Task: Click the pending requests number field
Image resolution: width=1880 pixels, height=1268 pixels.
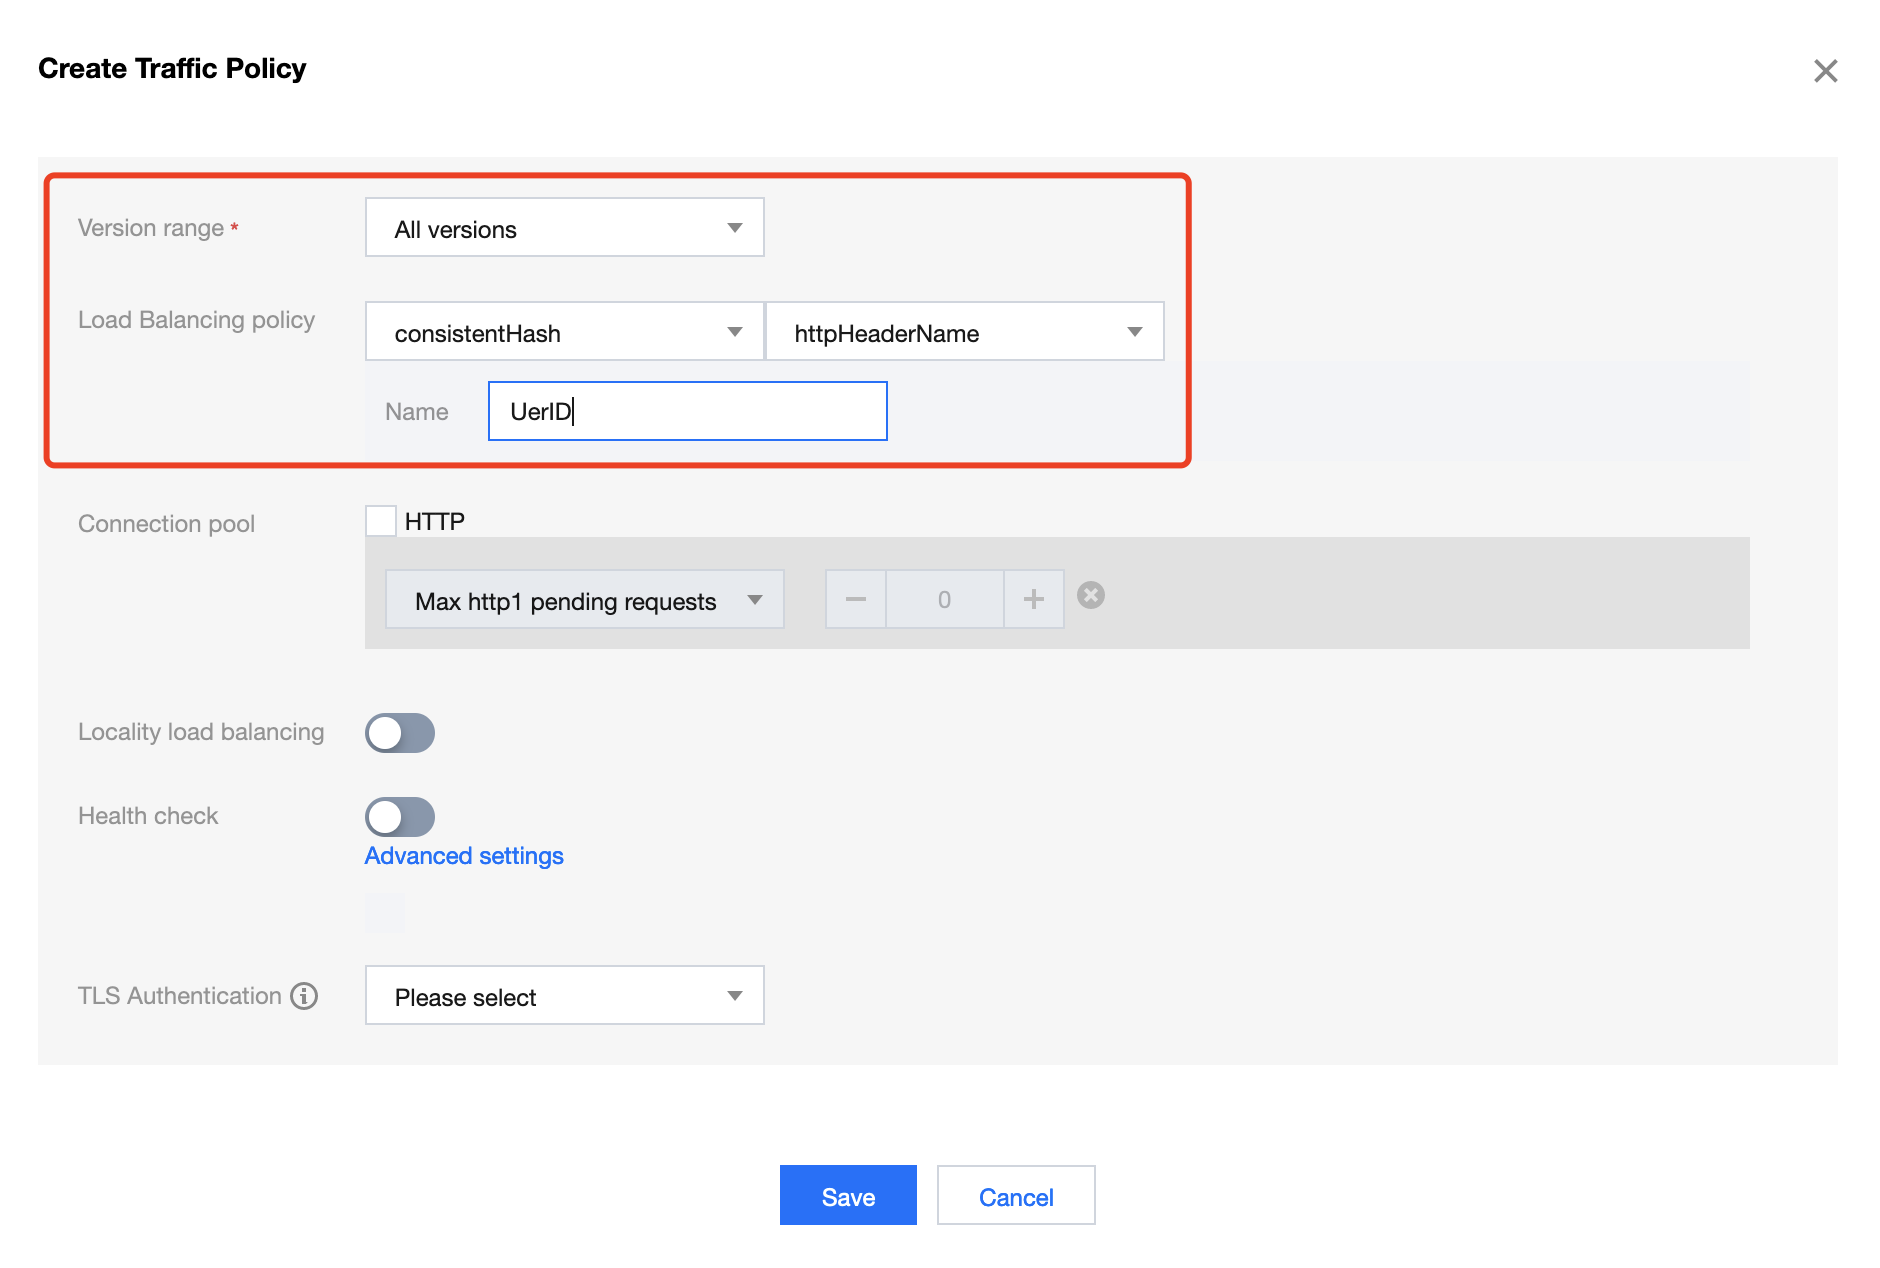Action: (944, 599)
